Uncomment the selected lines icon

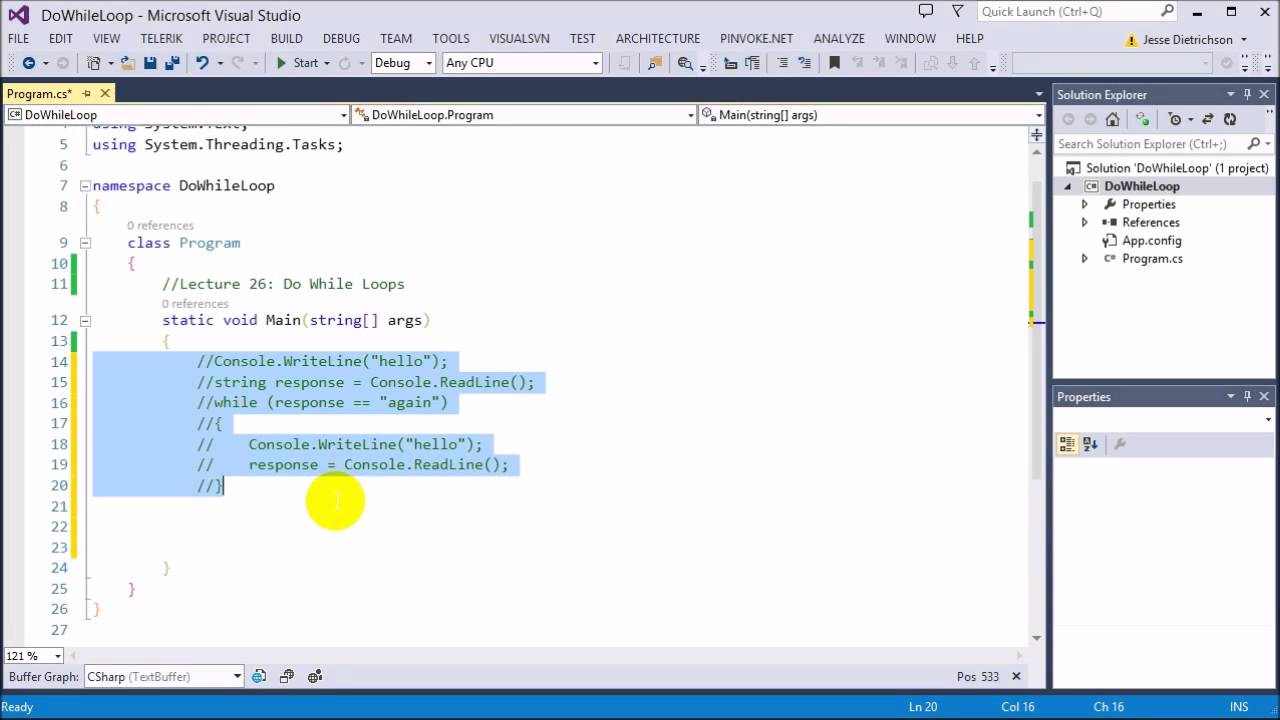pyautogui.click(x=805, y=62)
